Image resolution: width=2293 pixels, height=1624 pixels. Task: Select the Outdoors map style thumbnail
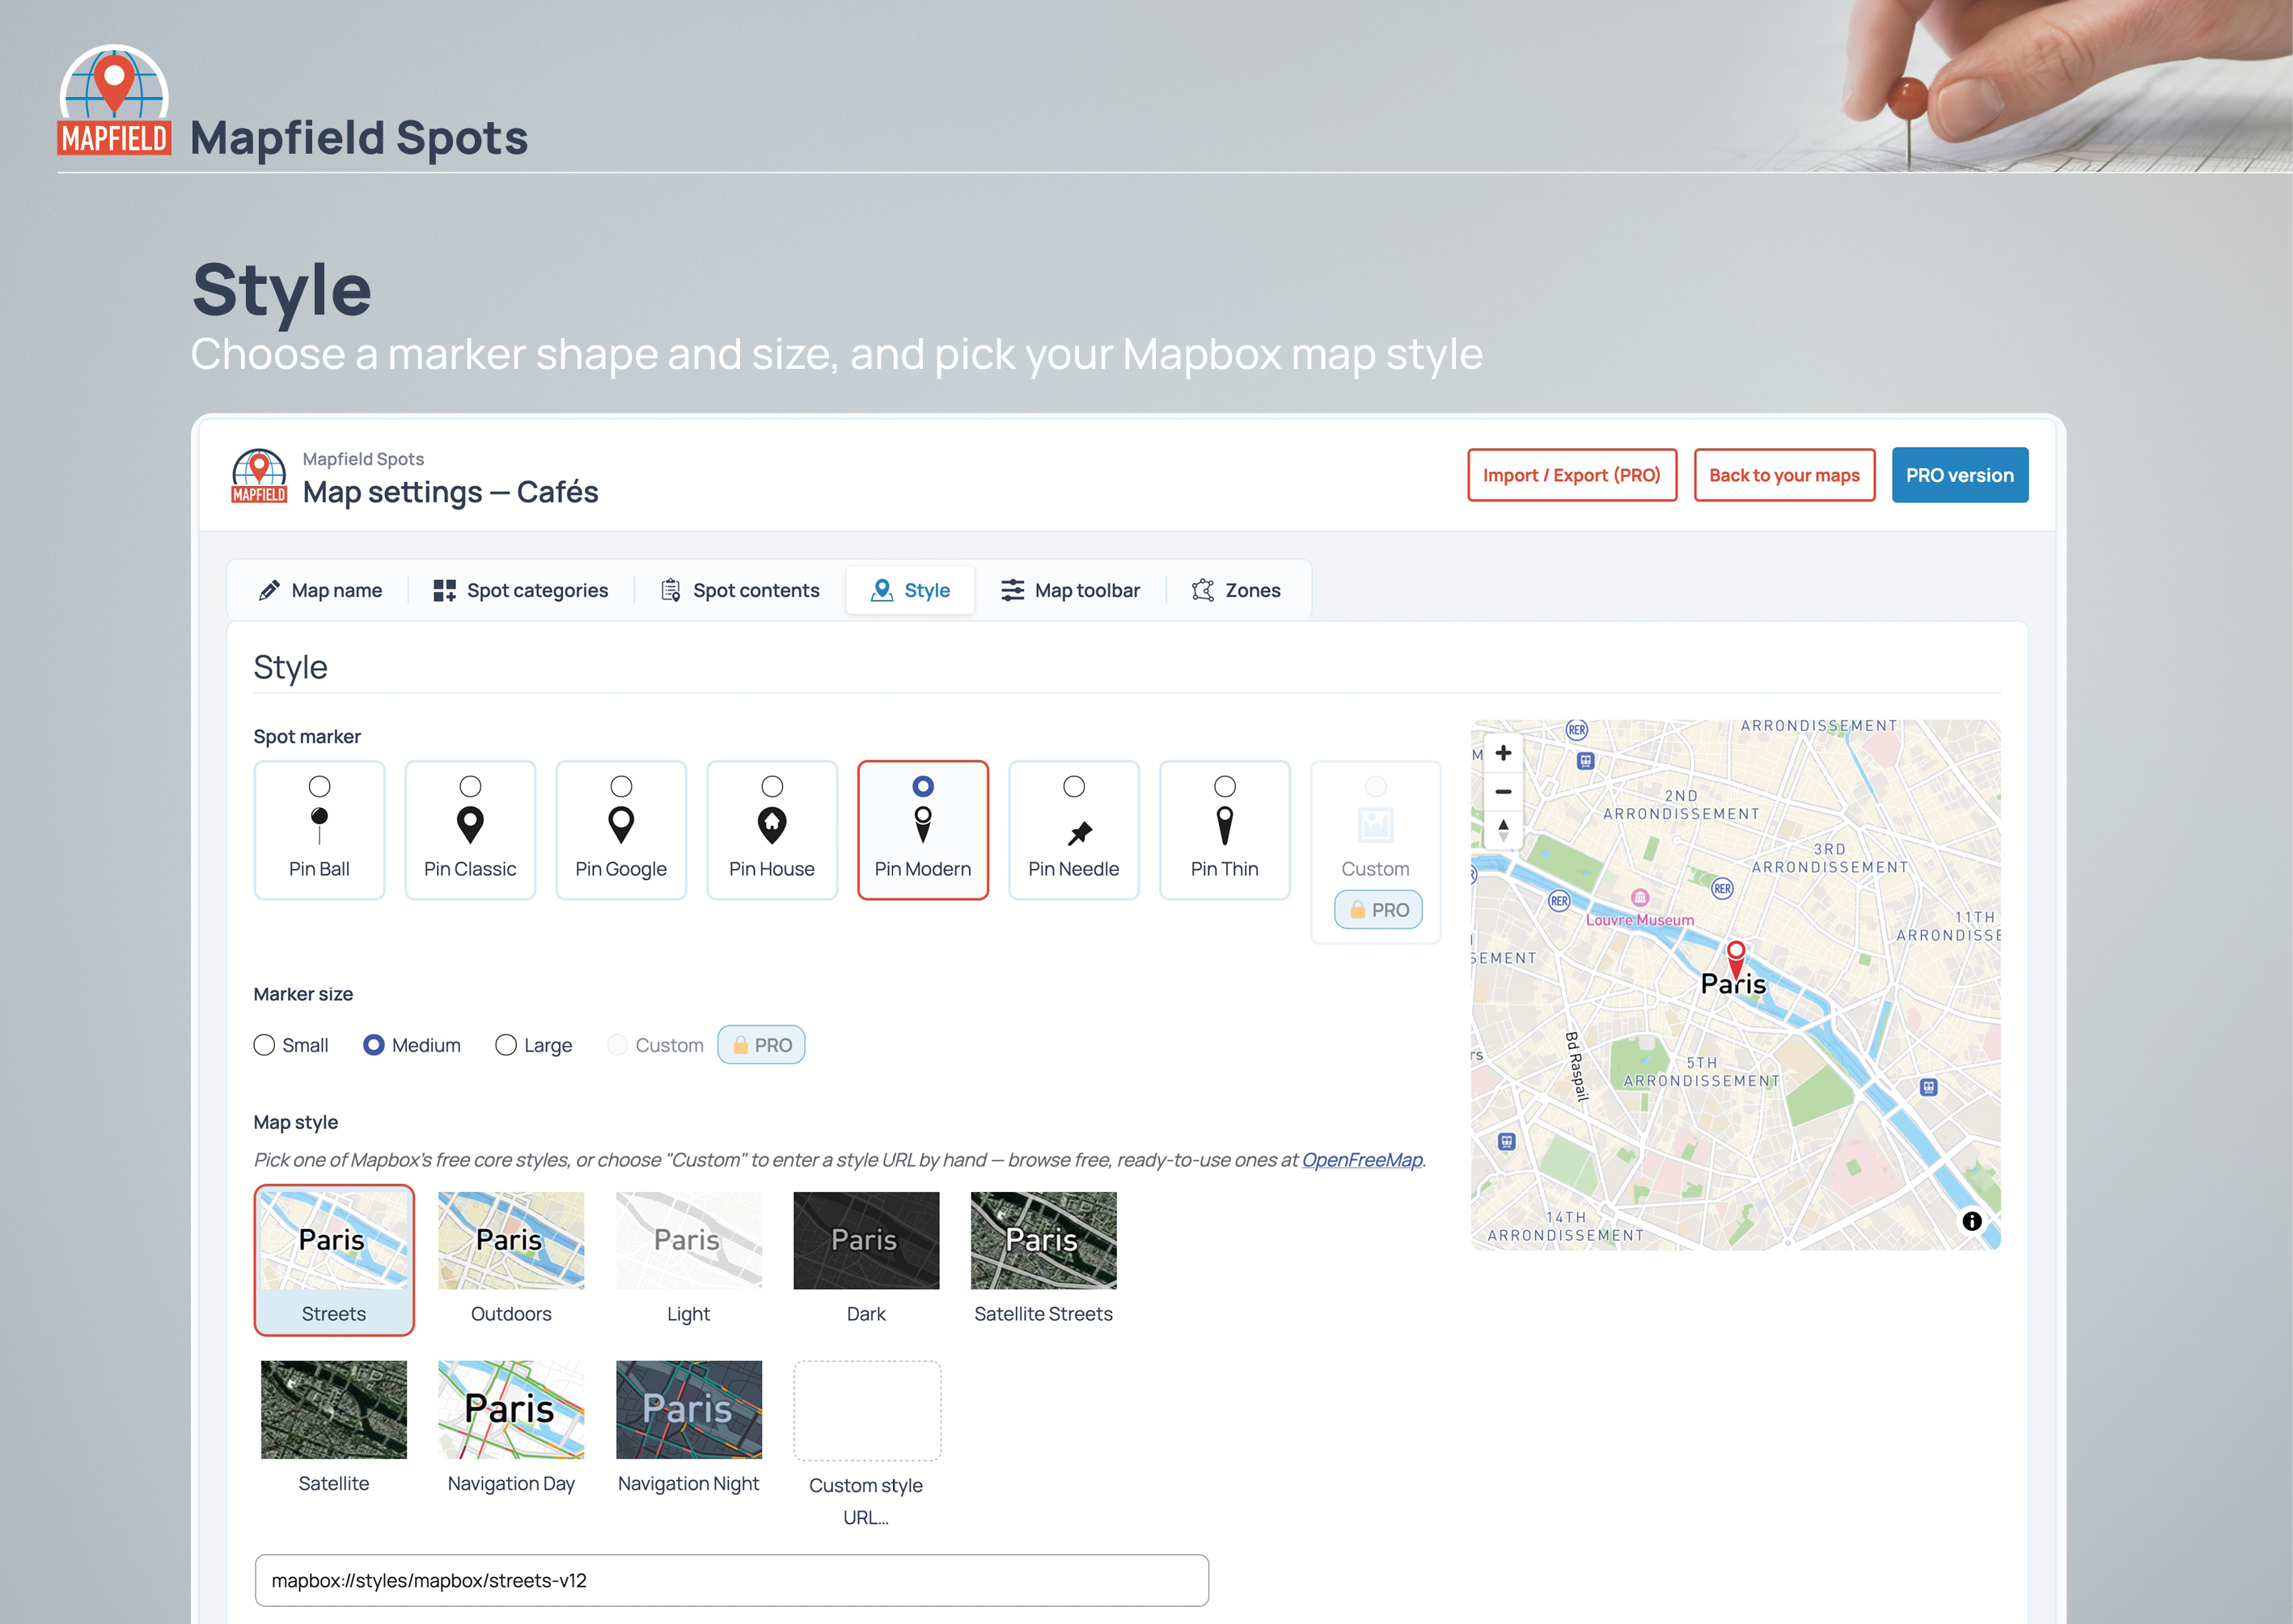pyautogui.click(x=511, y=1241)
